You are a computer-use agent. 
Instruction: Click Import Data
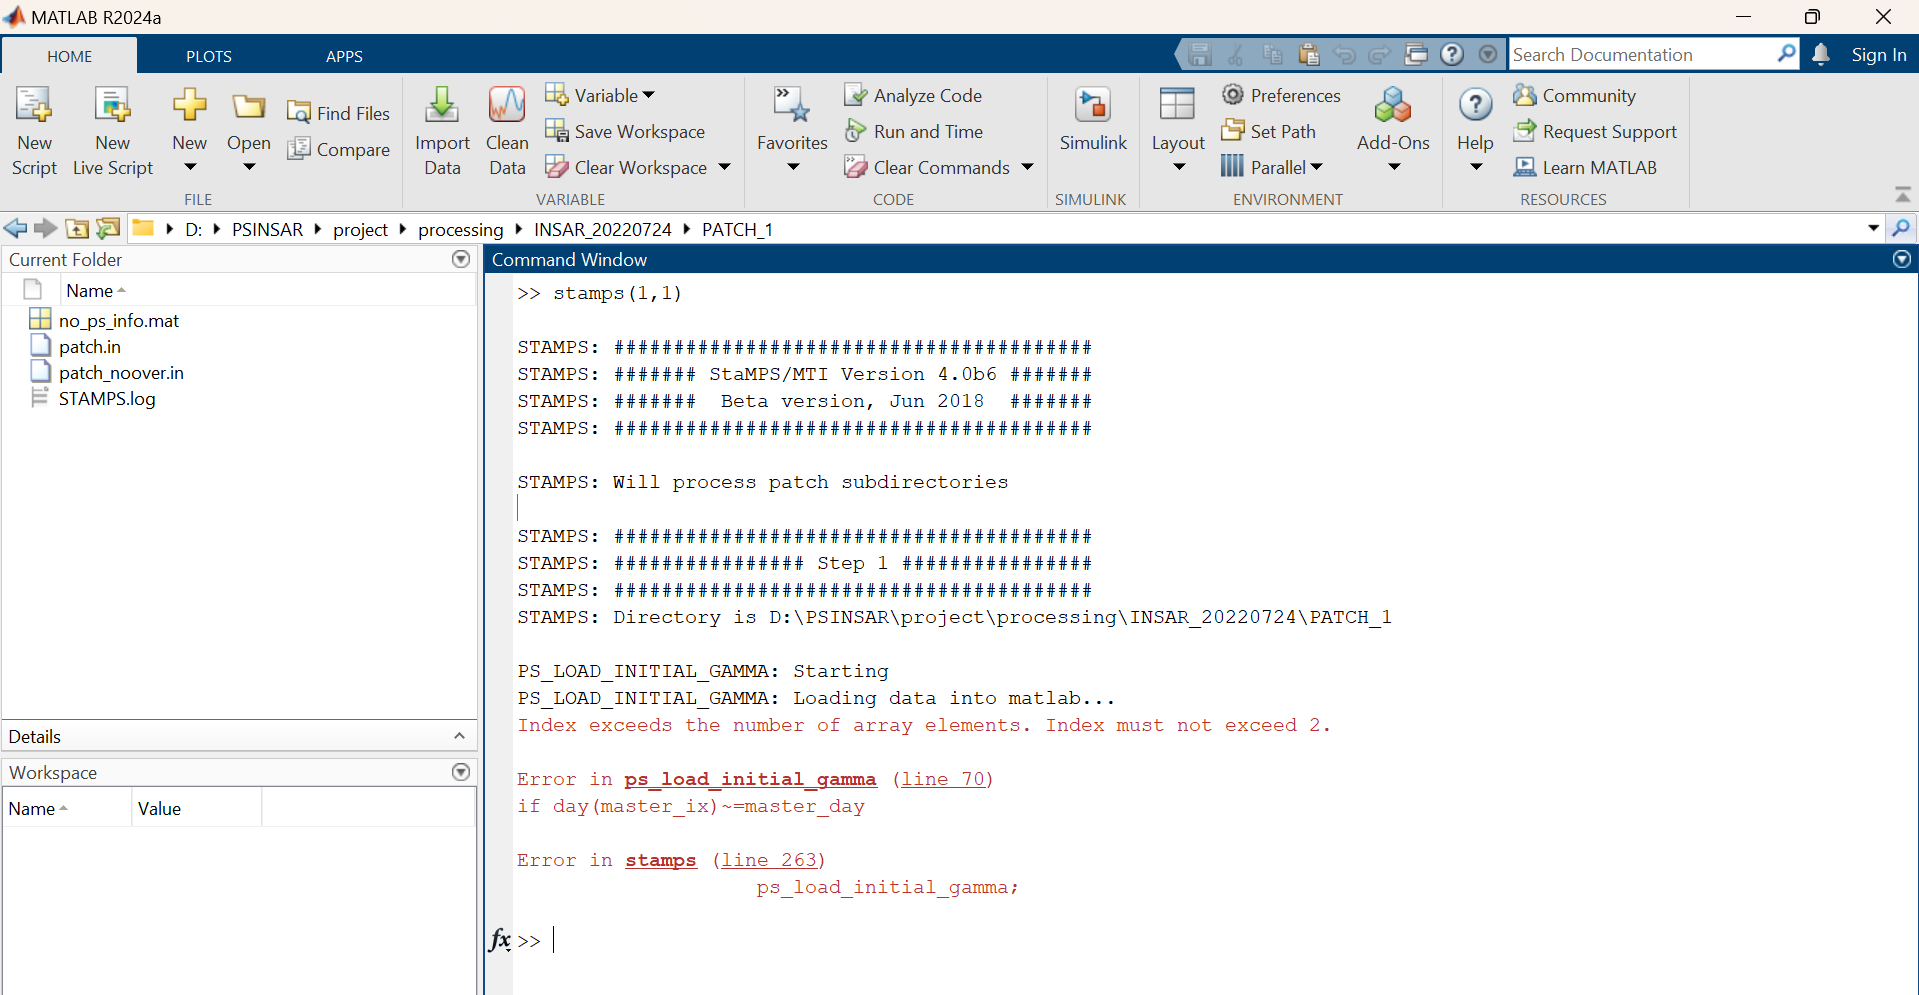coord(442,131)
